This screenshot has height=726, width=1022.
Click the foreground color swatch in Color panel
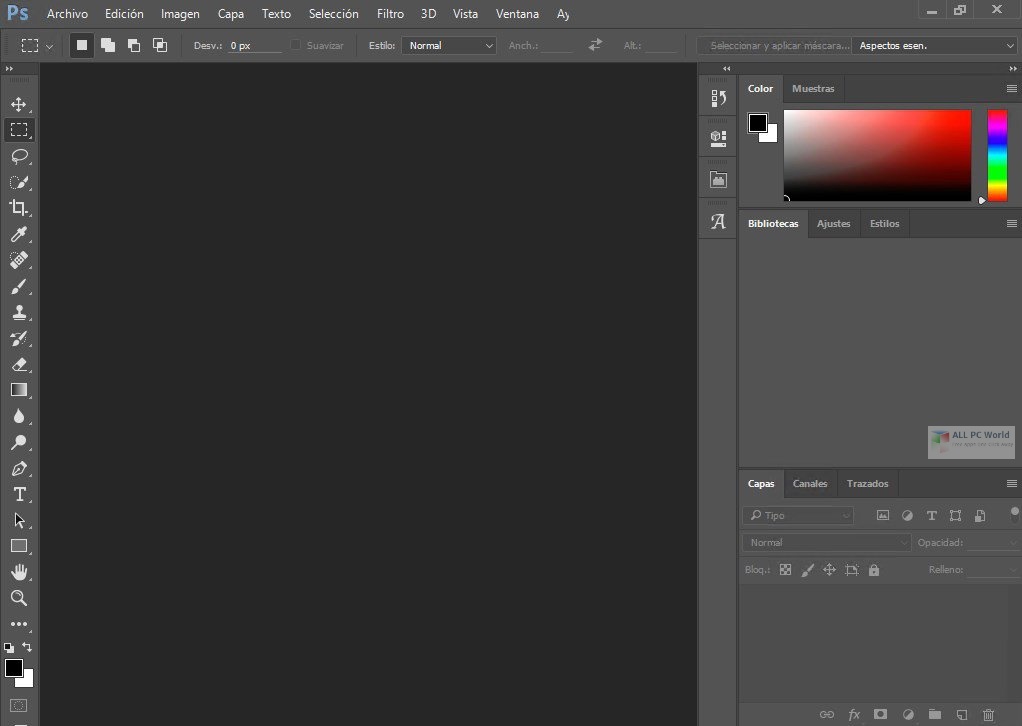[x=757, y=123]
